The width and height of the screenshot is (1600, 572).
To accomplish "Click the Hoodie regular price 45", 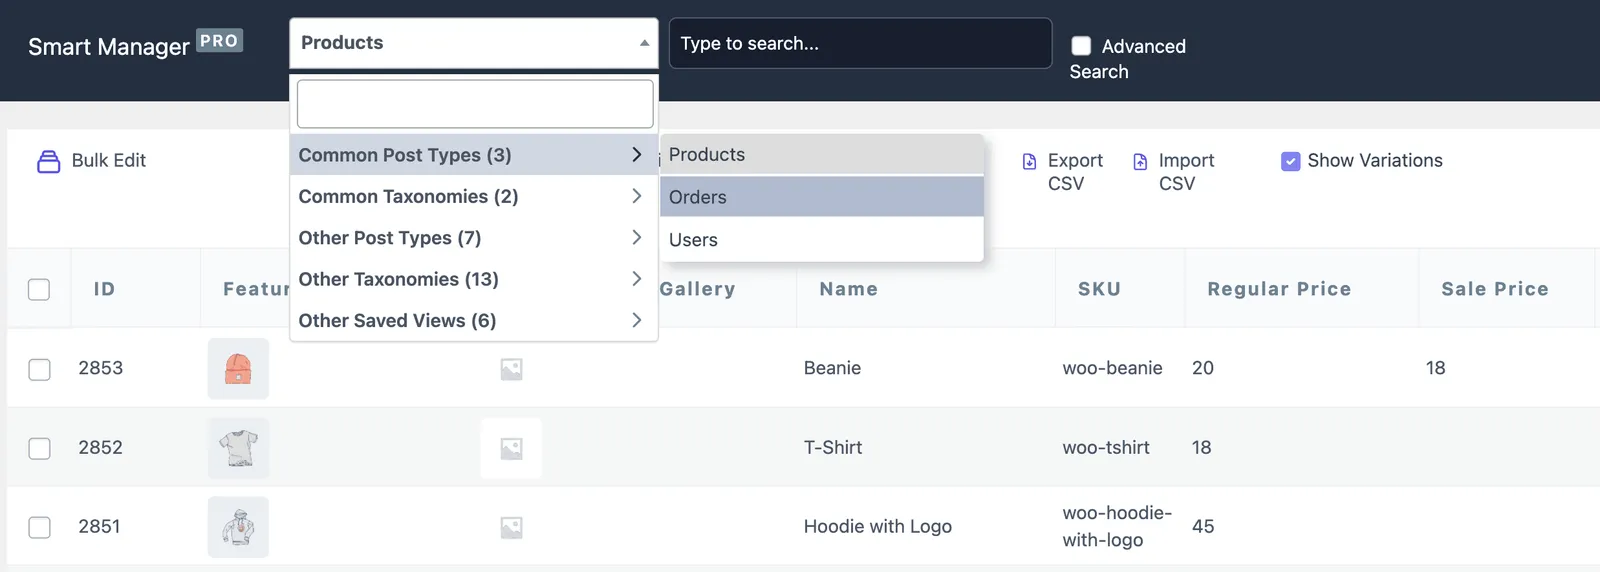I will [1203, 526].
